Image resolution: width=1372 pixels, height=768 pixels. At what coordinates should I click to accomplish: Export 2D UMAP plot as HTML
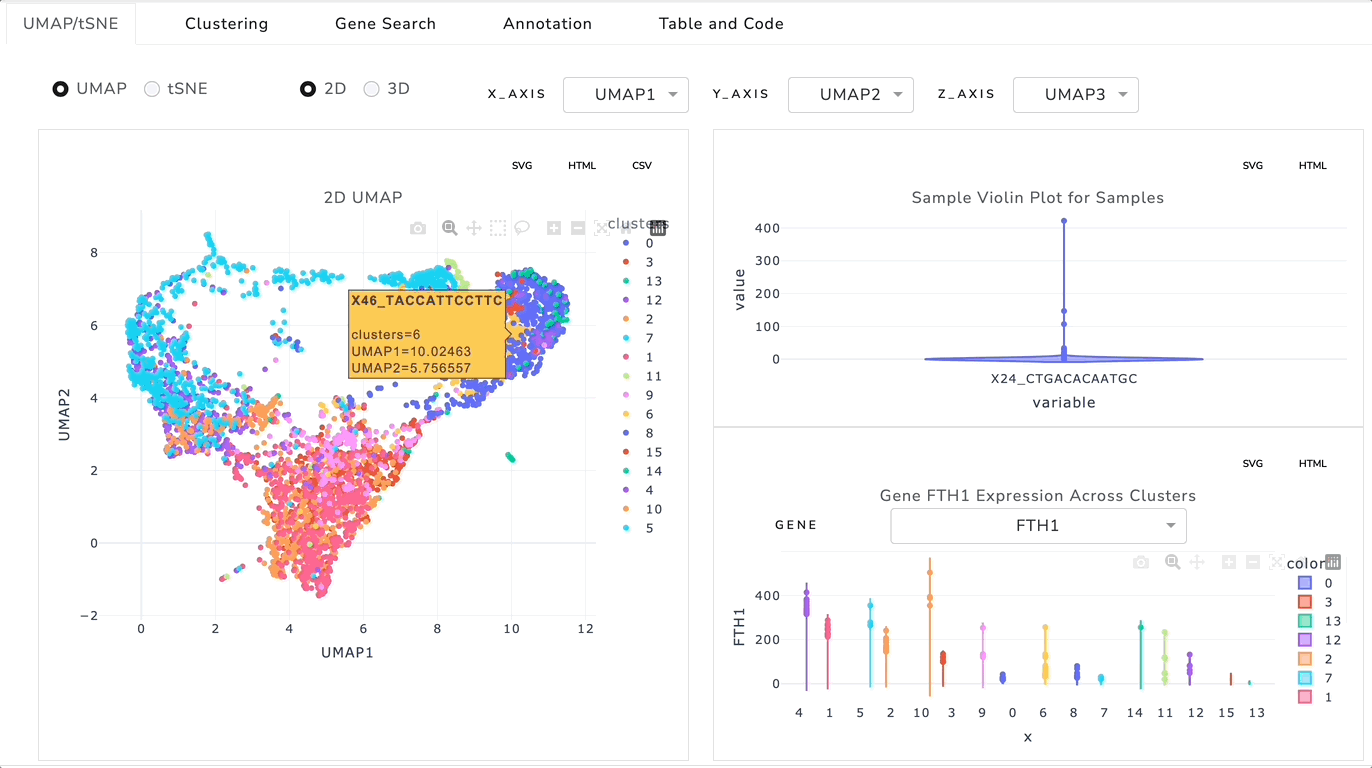[582, 165]
